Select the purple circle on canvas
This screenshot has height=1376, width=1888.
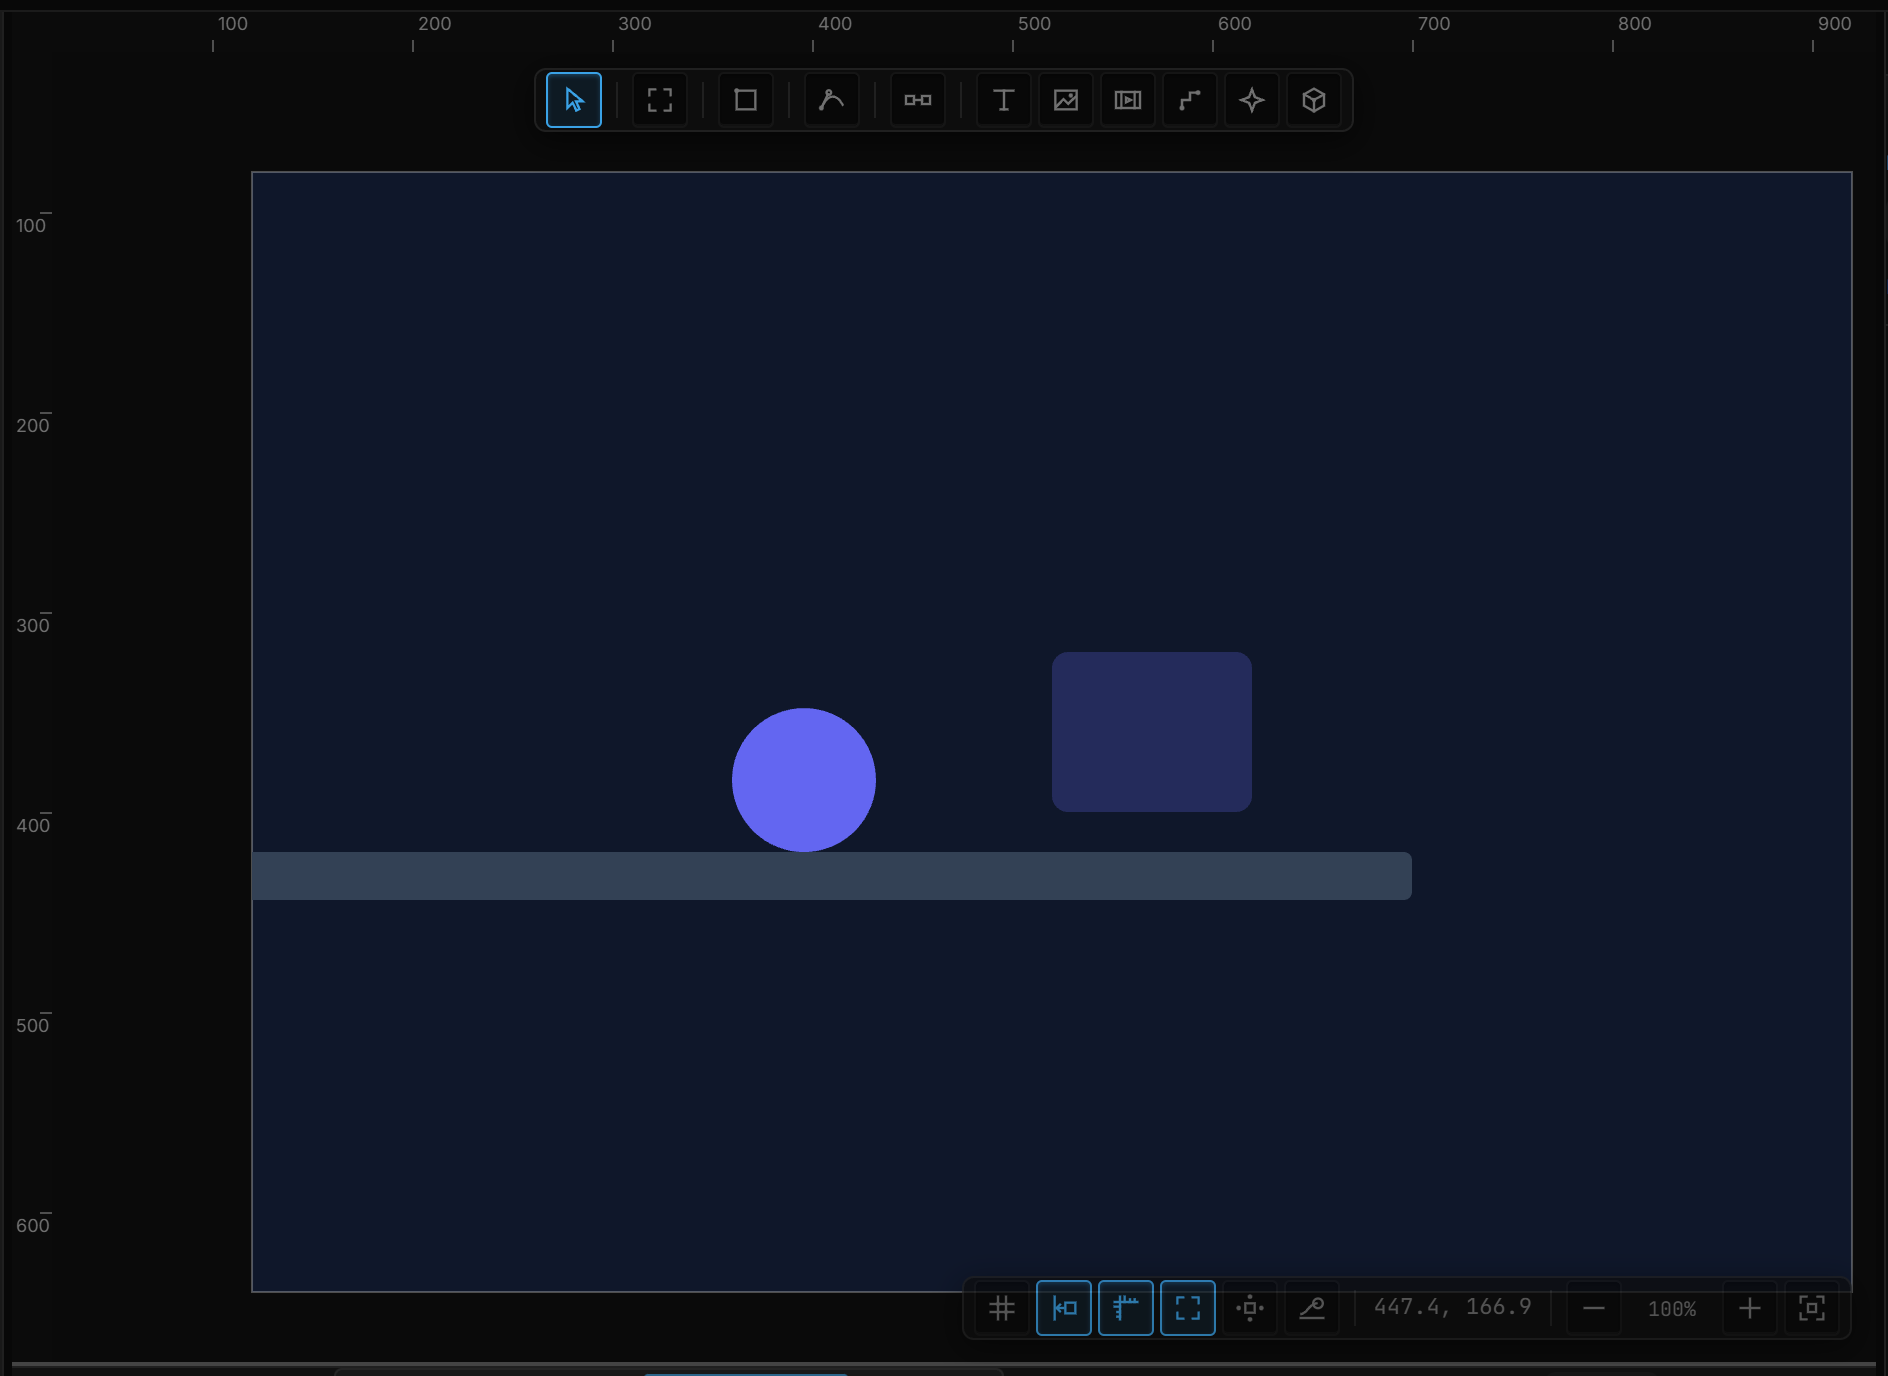pyautogui.click(x=804, y=780)
